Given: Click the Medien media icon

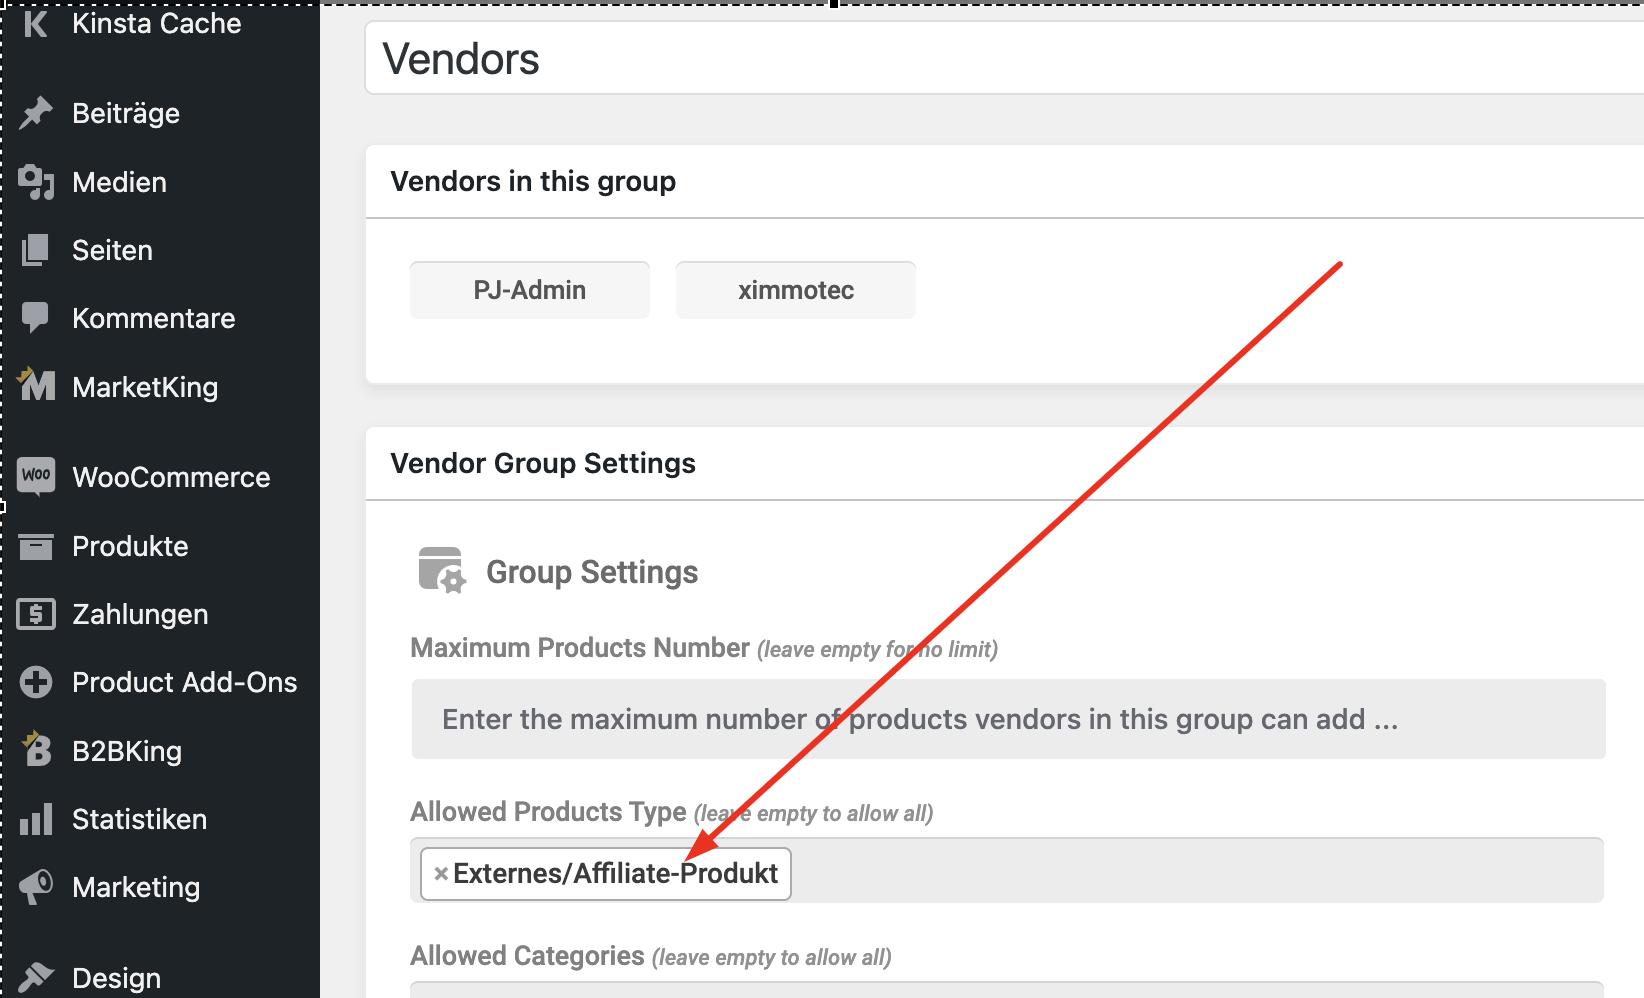Looking at the screenshot, I should [36, 182].
